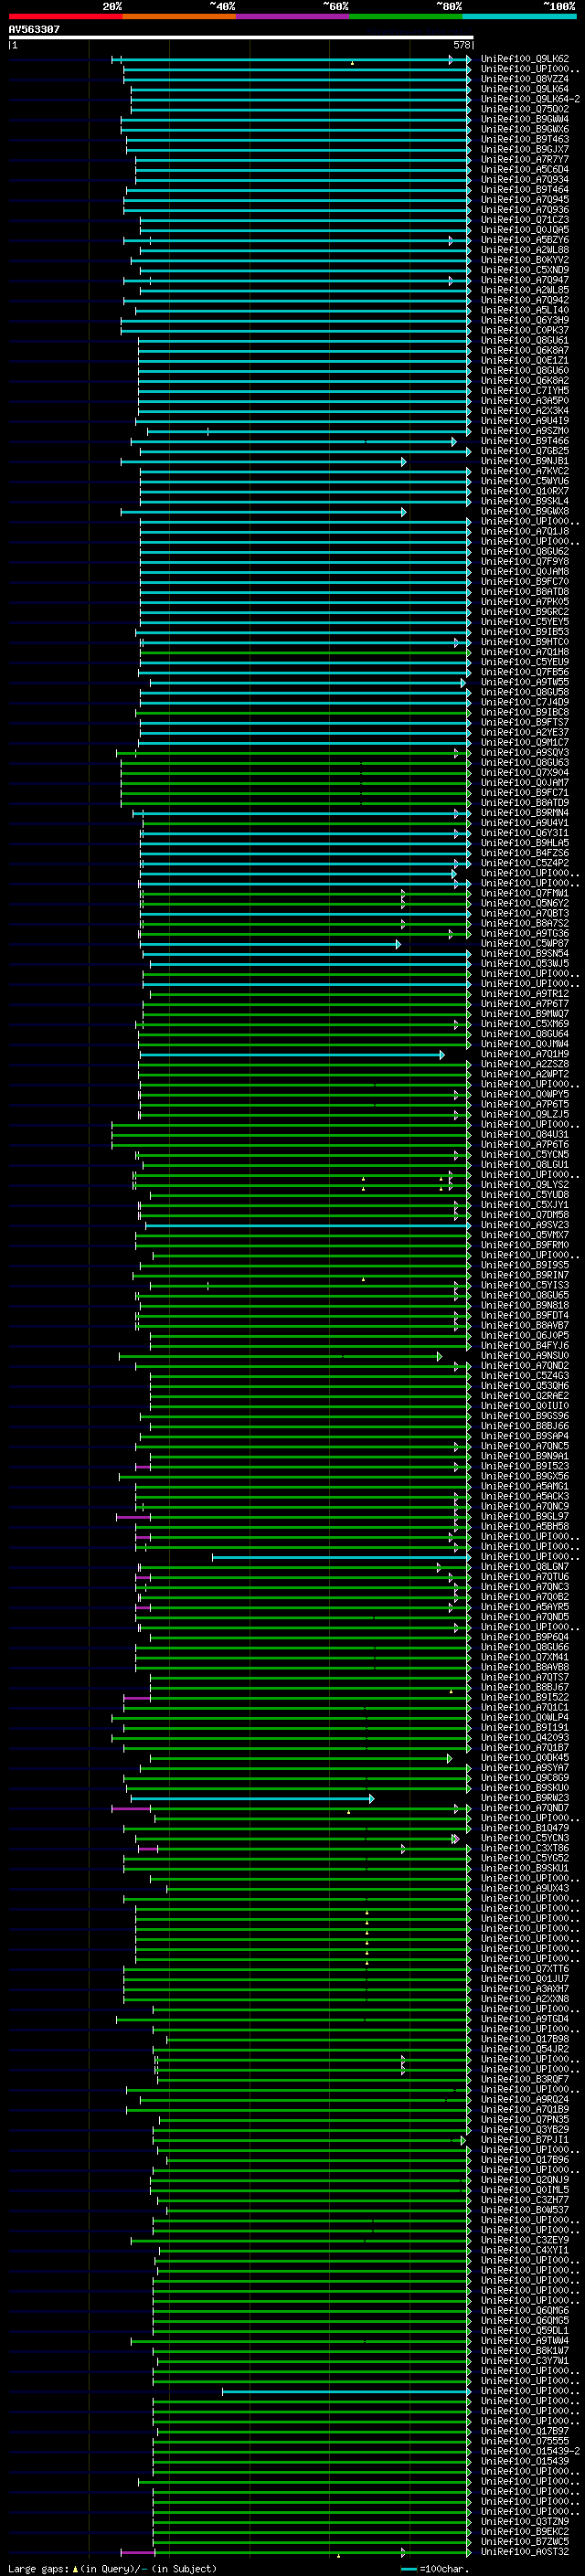Viewport: 585px width, 2576px height.
Task: Click the hit label UniRef100_B9GWX6
Action: (x=525, y=130)
